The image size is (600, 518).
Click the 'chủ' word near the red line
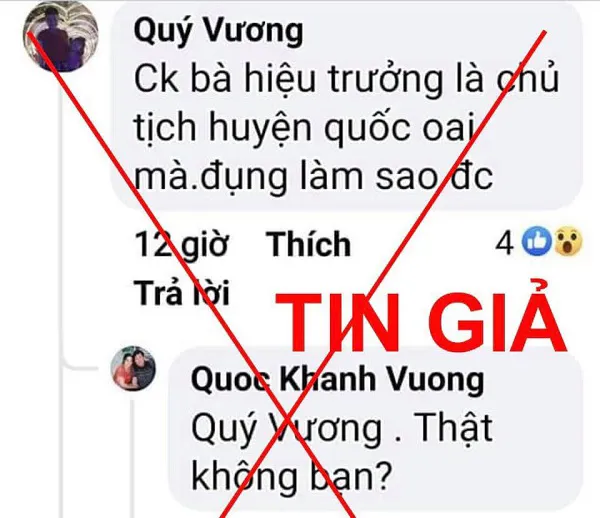(x=527, y=78)
